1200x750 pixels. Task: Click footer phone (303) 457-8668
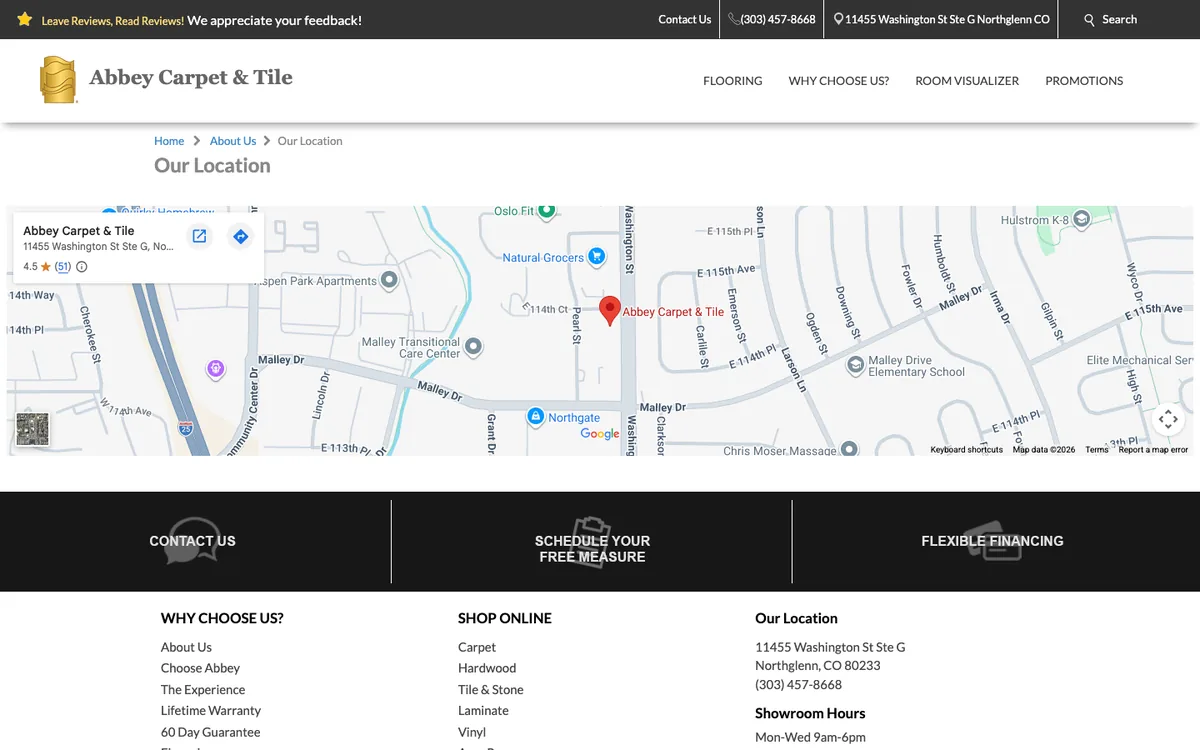click(798, 685)
